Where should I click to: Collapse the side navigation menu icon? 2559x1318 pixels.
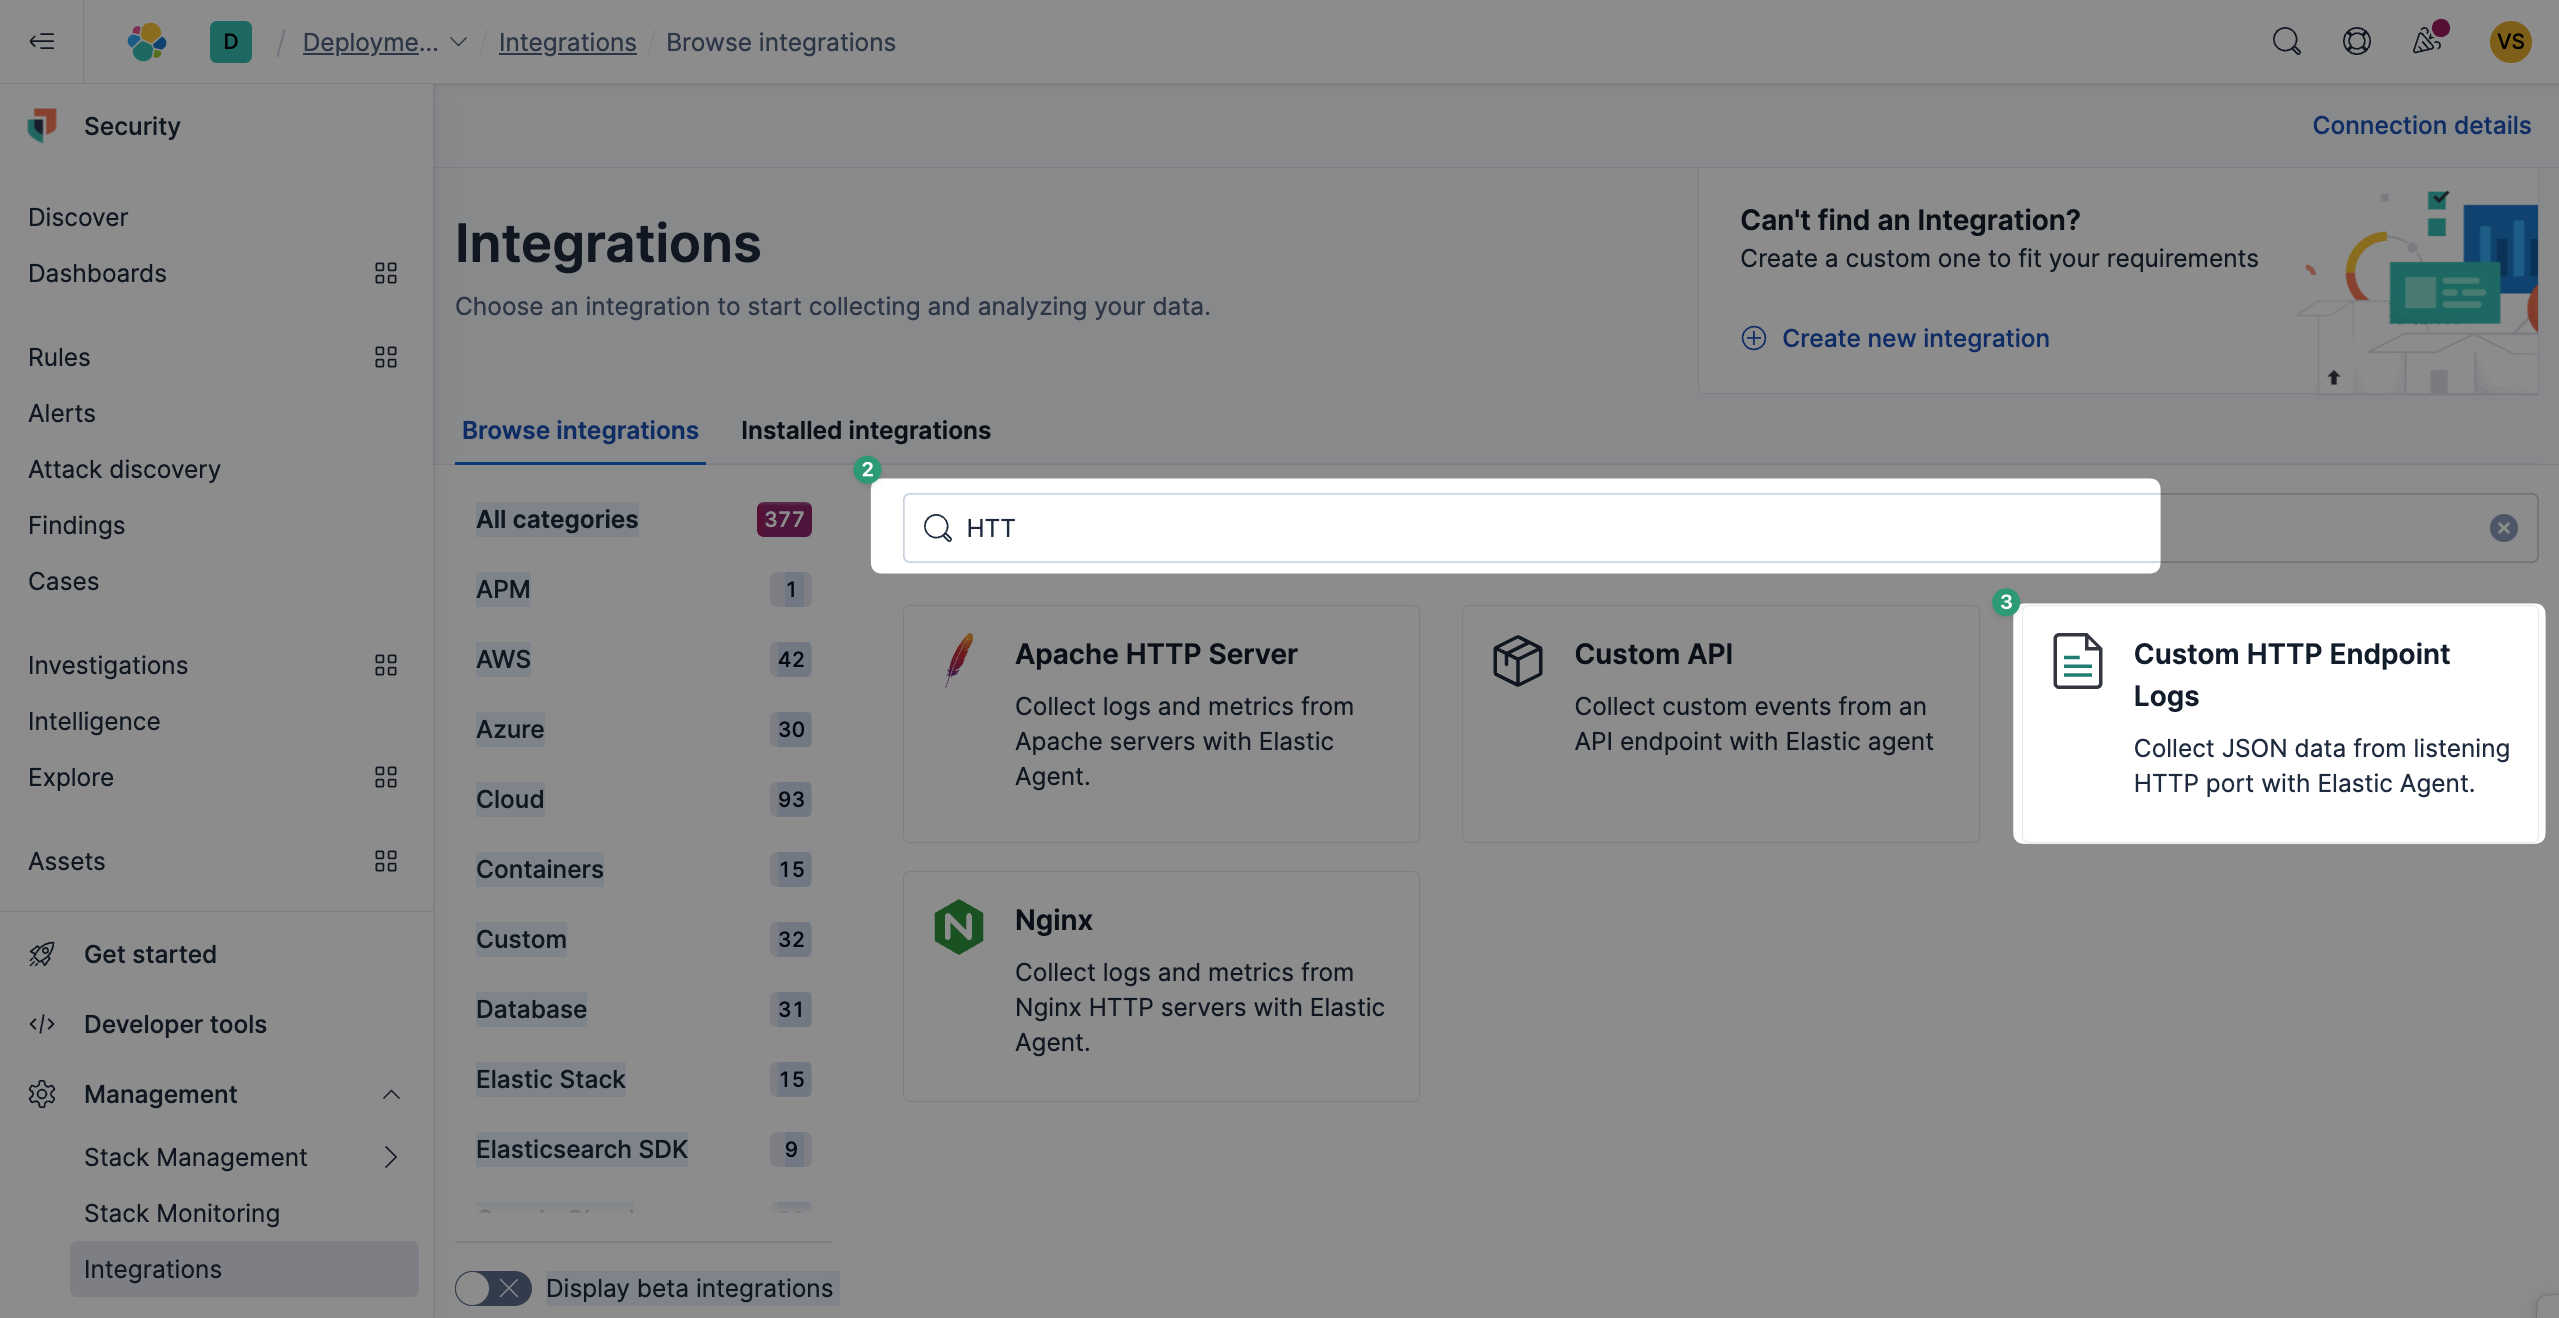pyautogui.click(x=42, y=41)
